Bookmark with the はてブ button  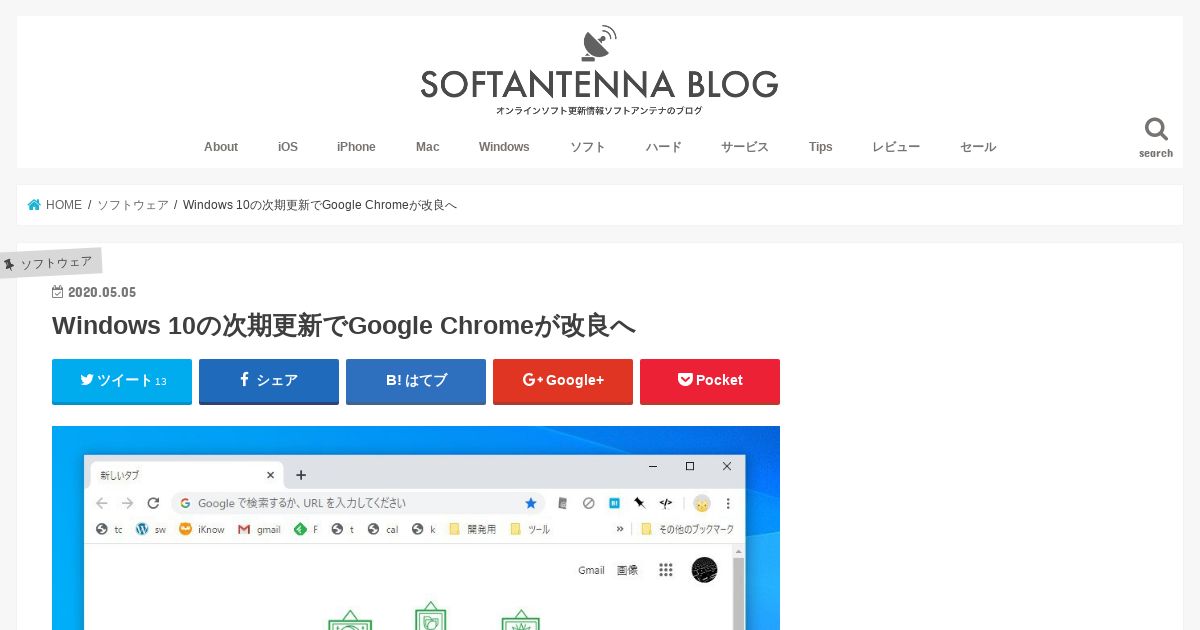pos(416,381)
